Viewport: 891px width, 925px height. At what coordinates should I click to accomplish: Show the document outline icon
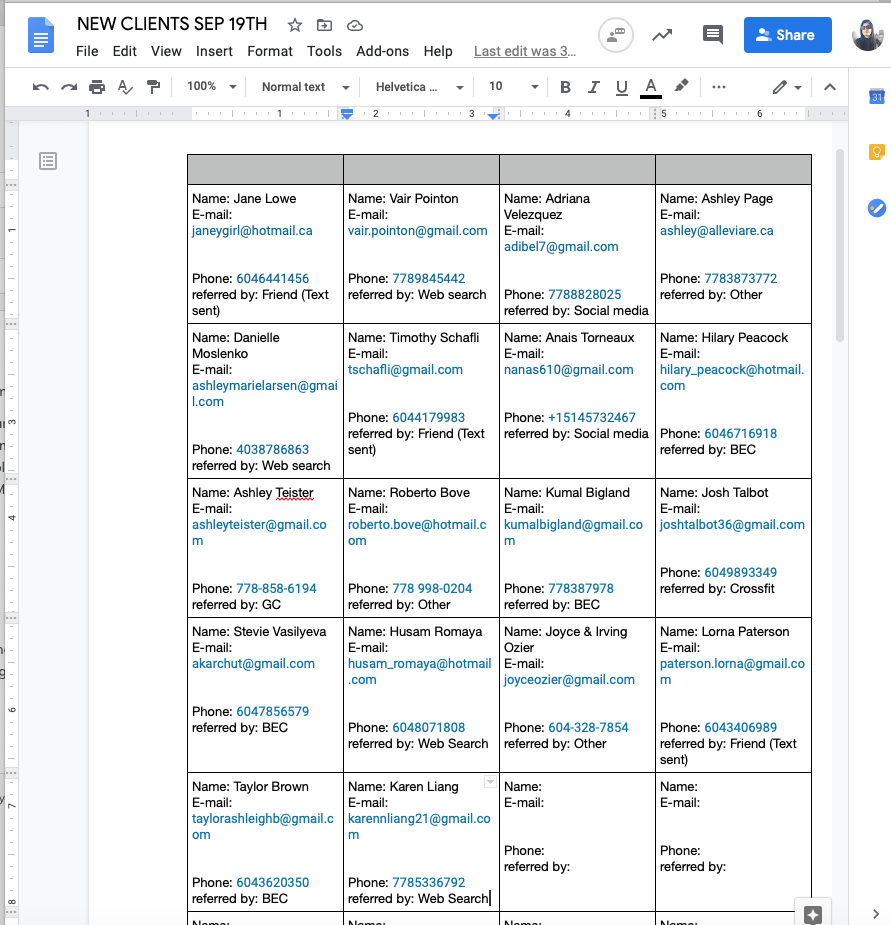[48, 161]
